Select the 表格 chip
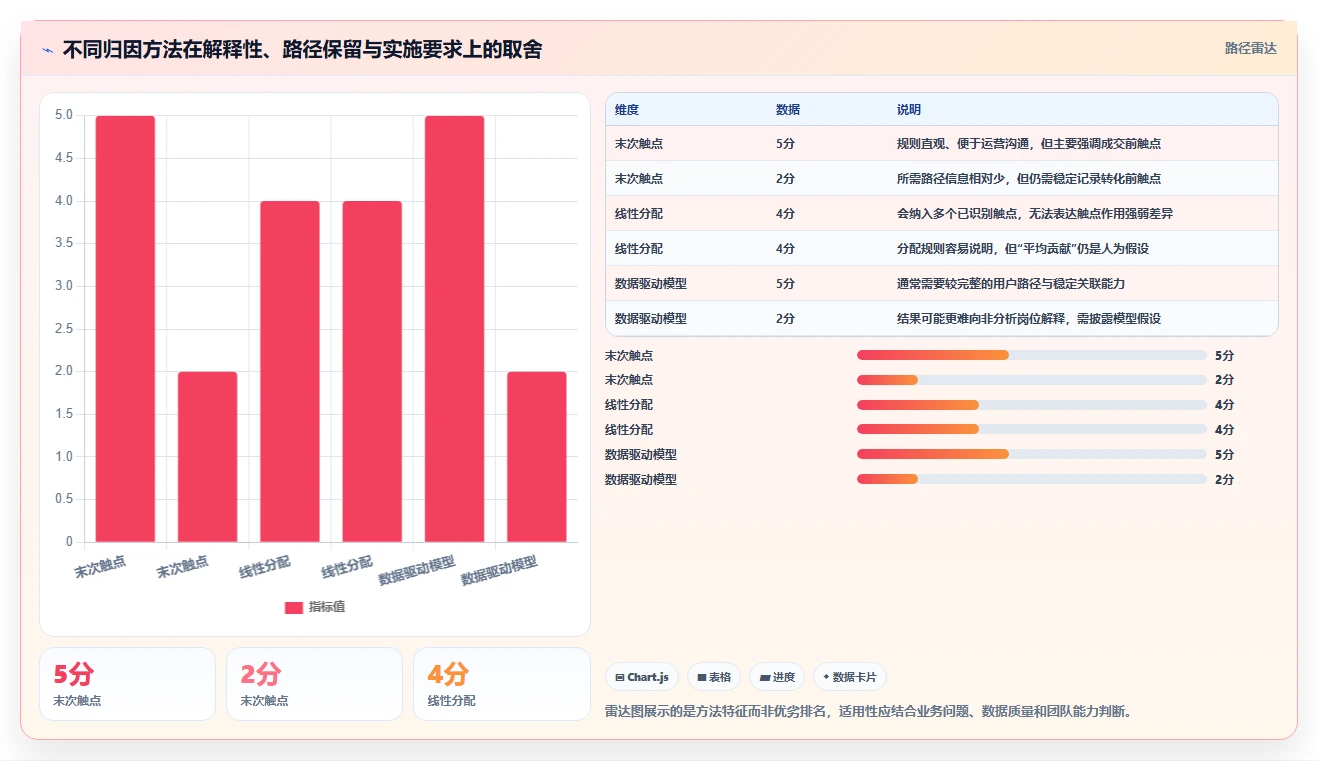 pos(714,677)
